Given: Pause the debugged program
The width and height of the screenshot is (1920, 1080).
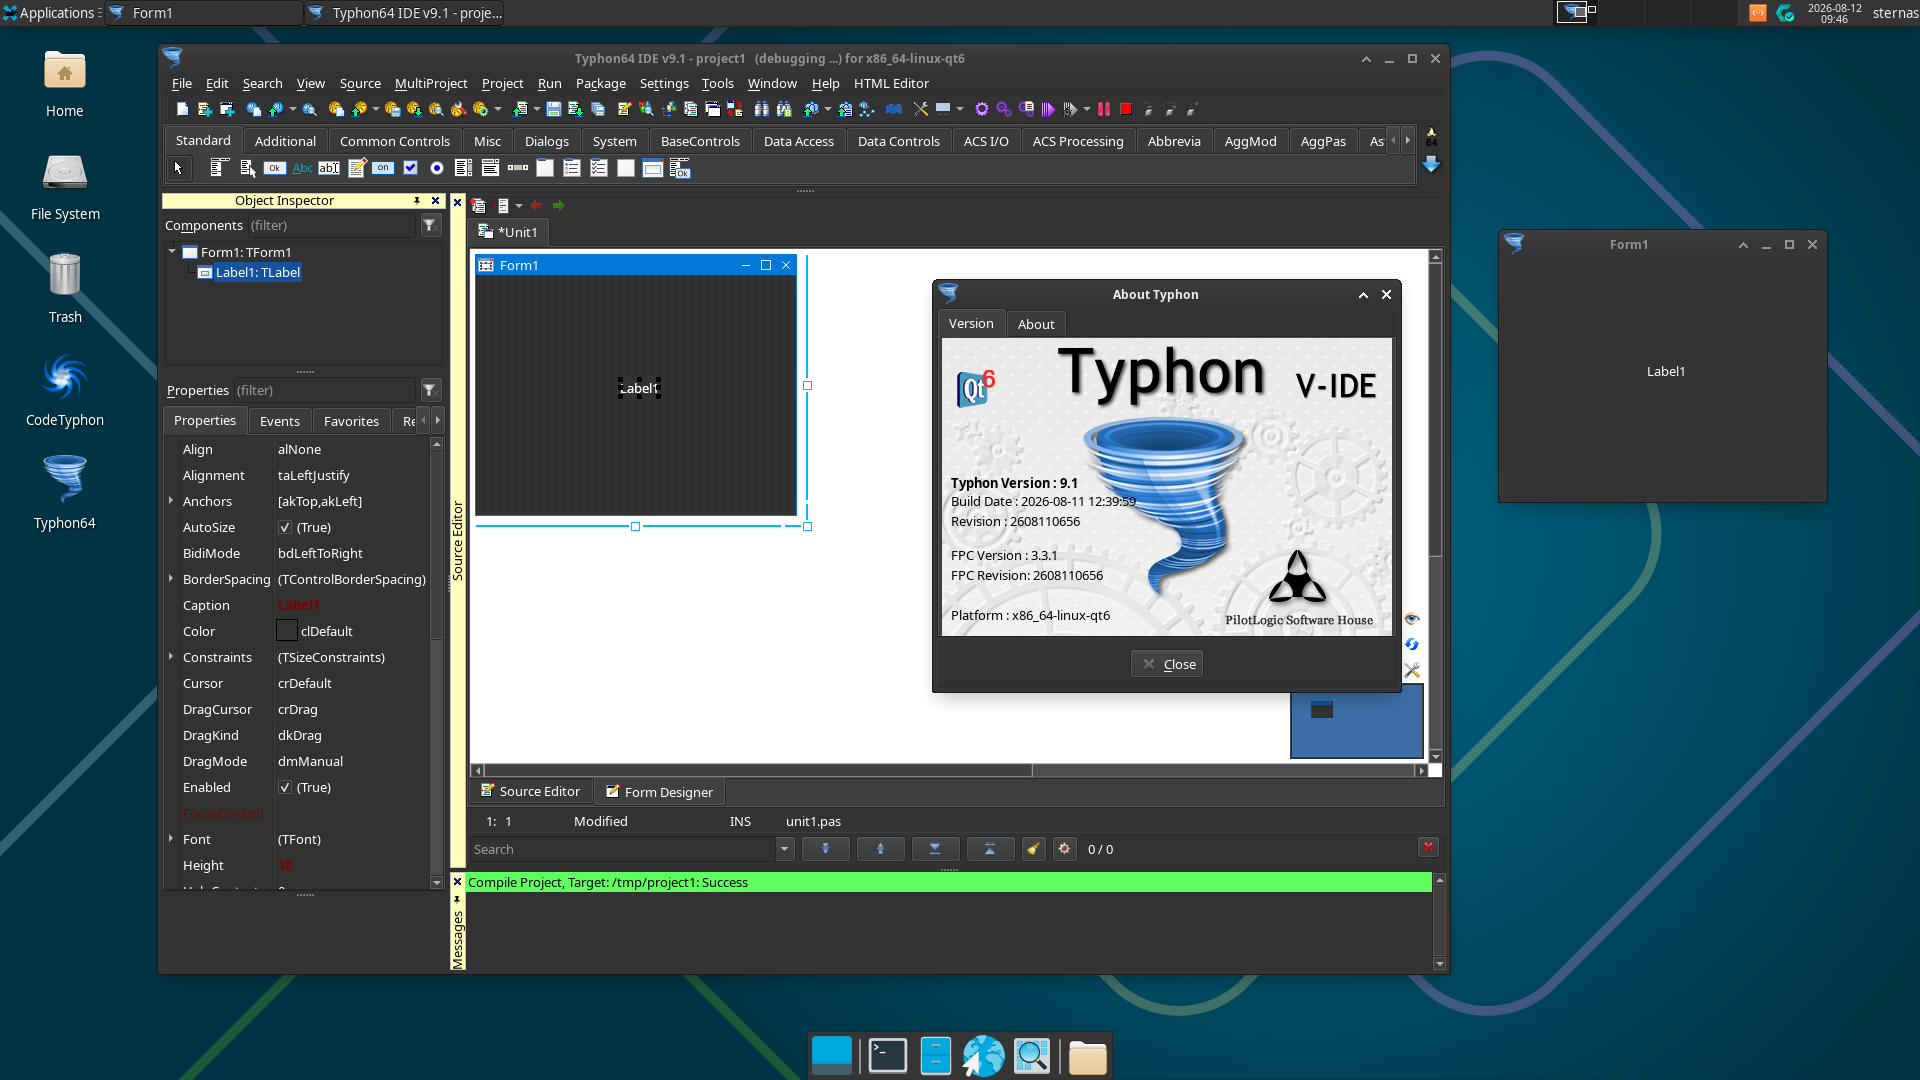Looking at the screenshot, I should [x=1104, y=109].
